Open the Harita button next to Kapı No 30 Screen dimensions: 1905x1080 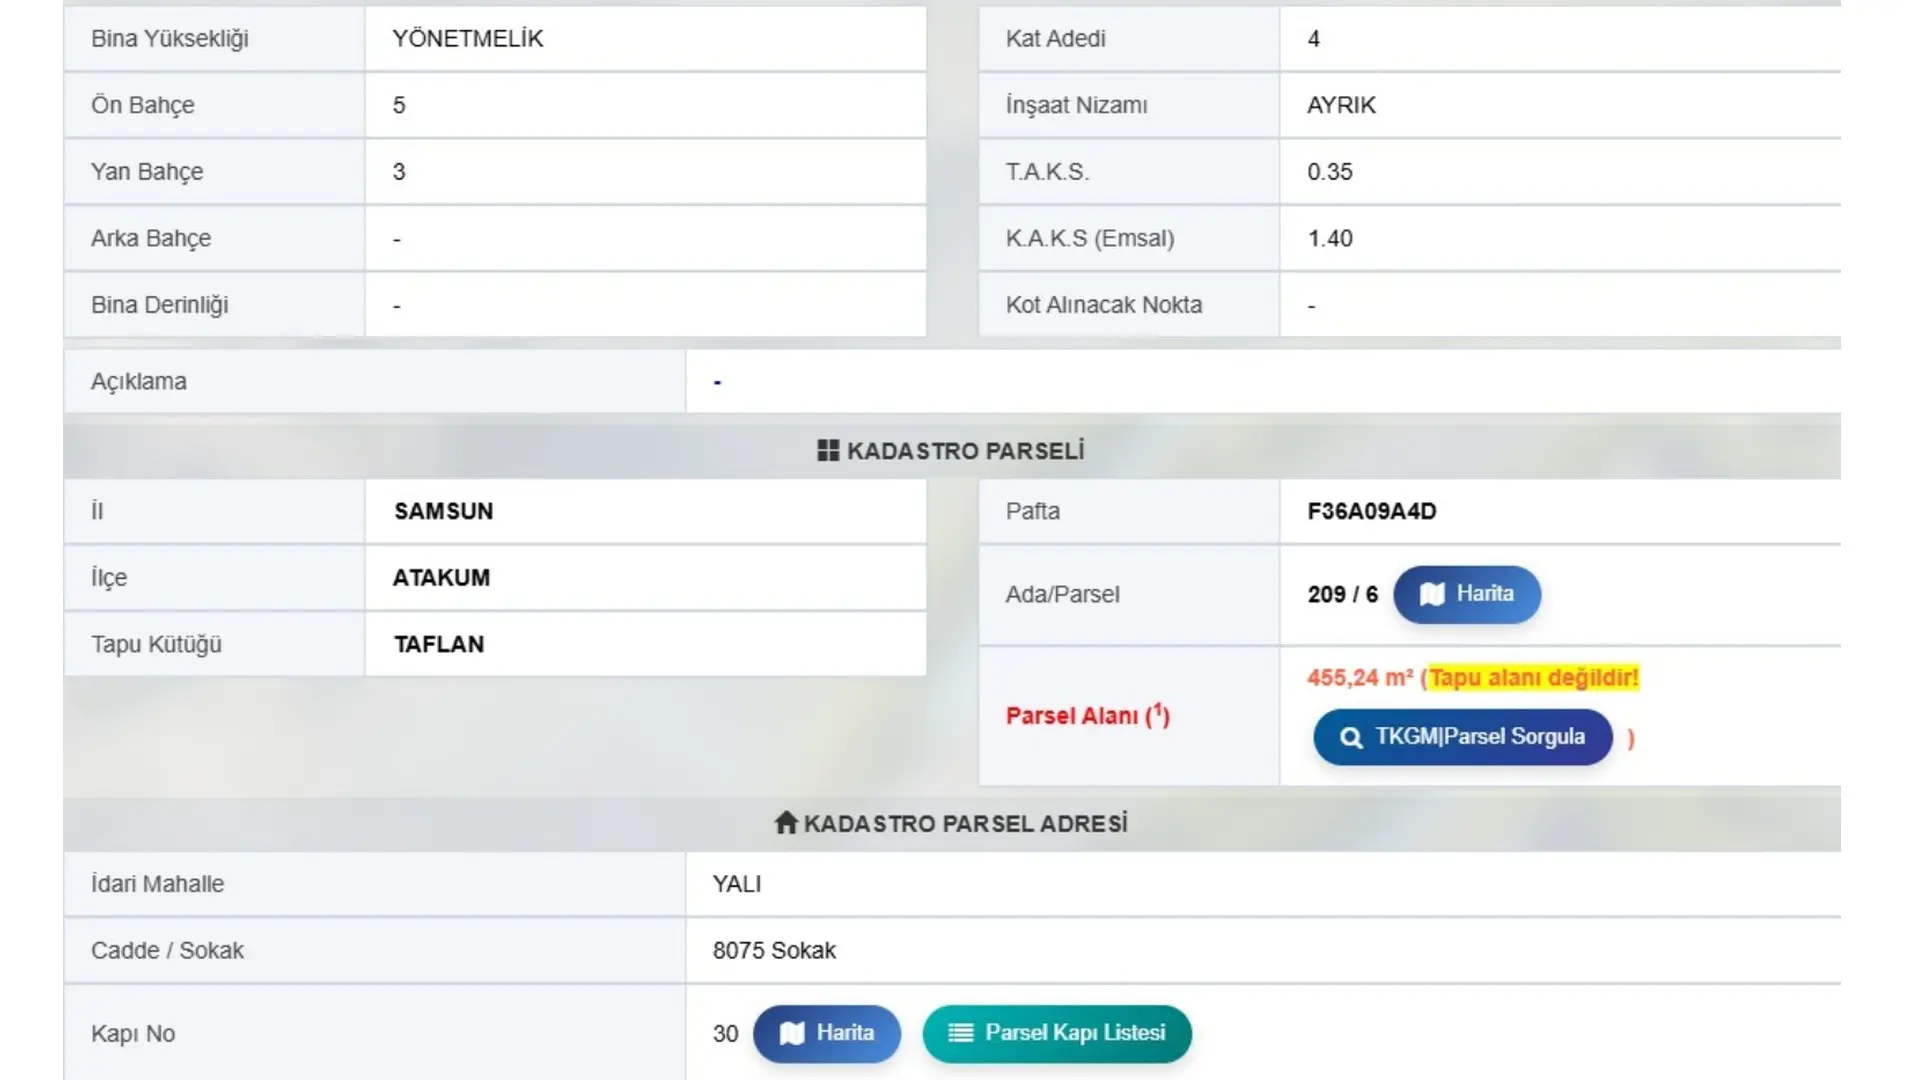826,1033
